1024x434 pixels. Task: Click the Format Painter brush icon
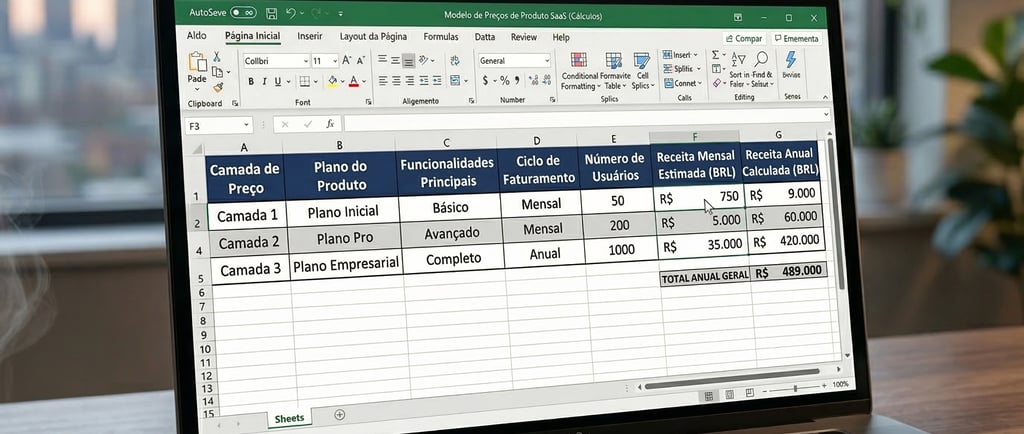click(218, 87)
